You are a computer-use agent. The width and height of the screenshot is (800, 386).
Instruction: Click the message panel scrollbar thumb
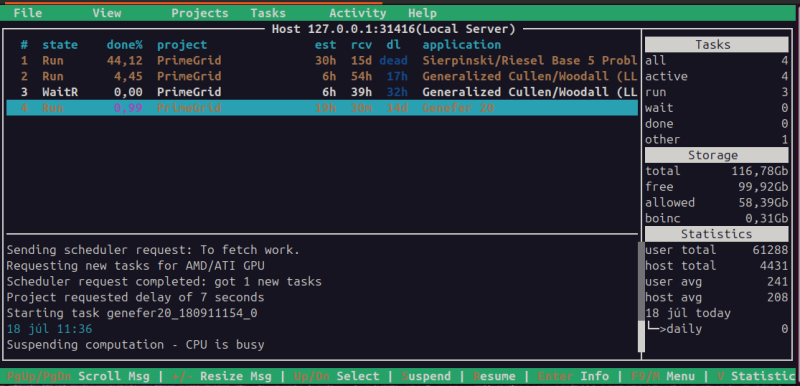click(x=641, y=337)
